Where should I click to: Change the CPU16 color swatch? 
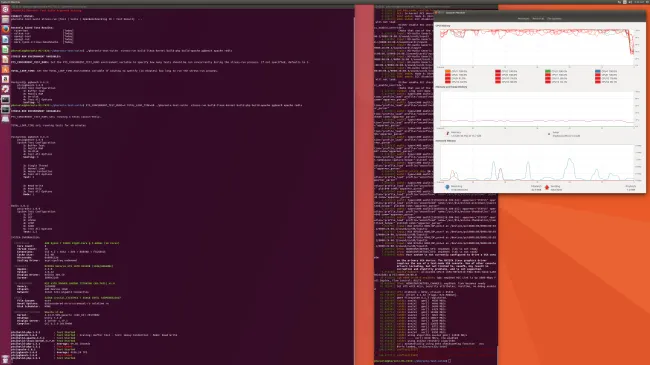pyautogui.click(x=598, y=82)
